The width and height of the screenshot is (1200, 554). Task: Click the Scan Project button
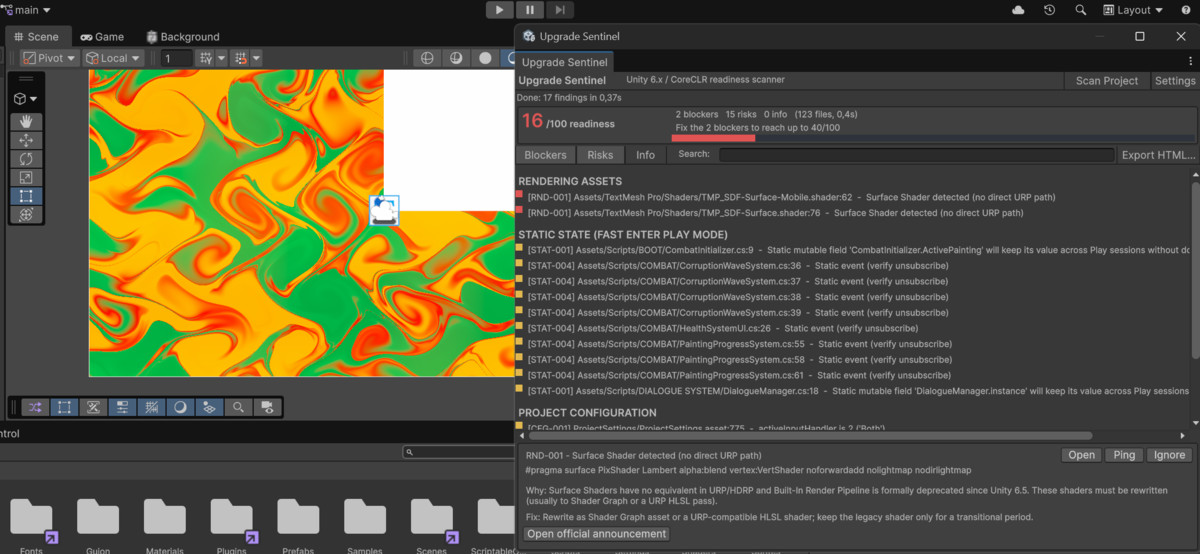click(1107, 81)
